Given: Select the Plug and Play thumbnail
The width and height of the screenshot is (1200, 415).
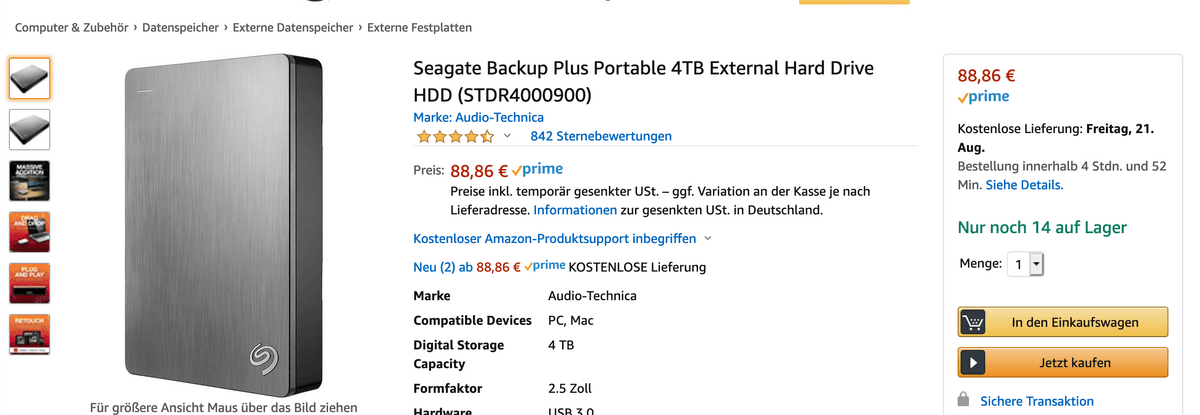Looking at the screenshot, I should [x=29, y=283].
